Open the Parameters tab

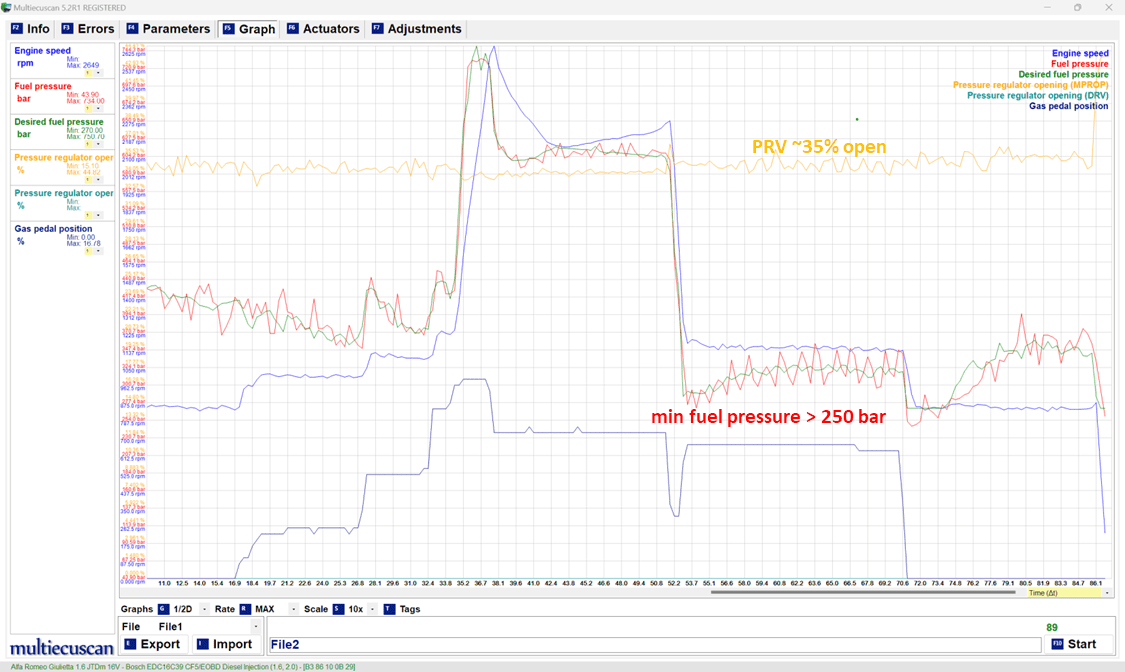pyautogui.click(x=167, y=29)
